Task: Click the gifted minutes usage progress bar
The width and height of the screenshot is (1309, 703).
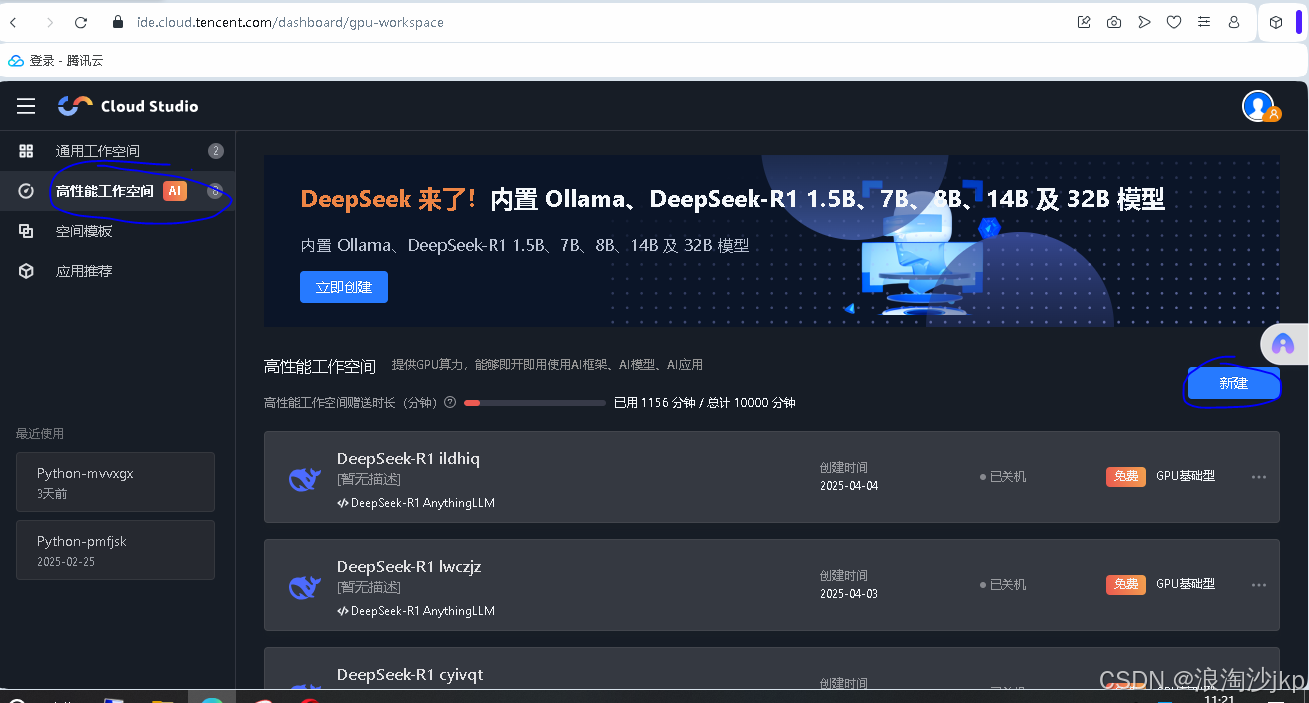Action: (x=535, y=403)
